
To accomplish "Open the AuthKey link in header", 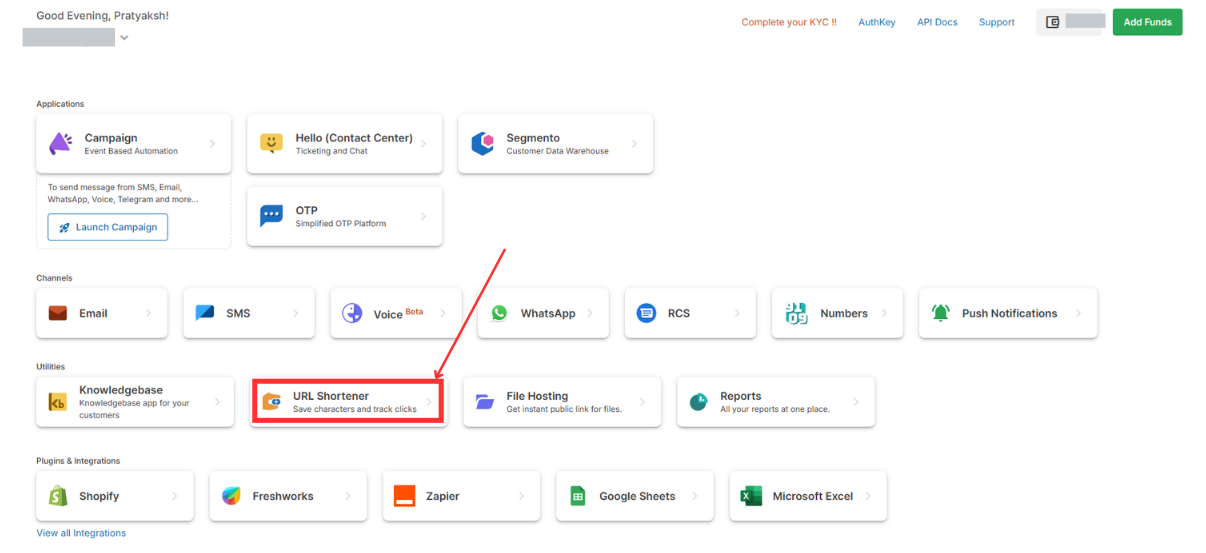I will tap(877, 22).
